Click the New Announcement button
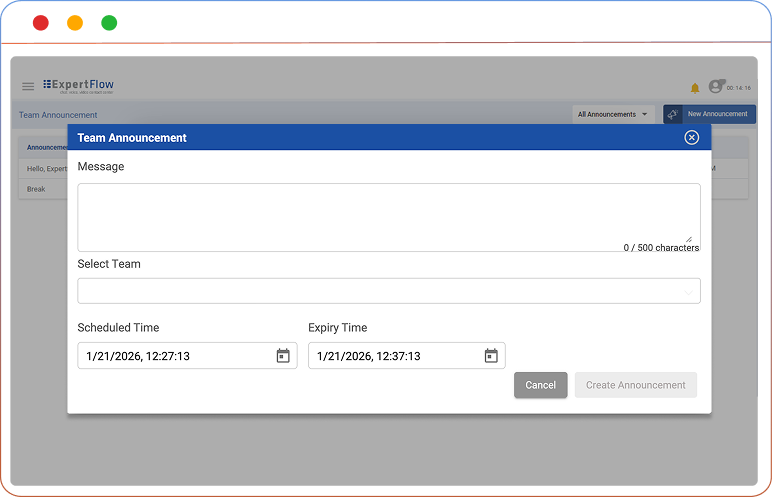Viewport: 772px width, 498px height. [717, 114]
